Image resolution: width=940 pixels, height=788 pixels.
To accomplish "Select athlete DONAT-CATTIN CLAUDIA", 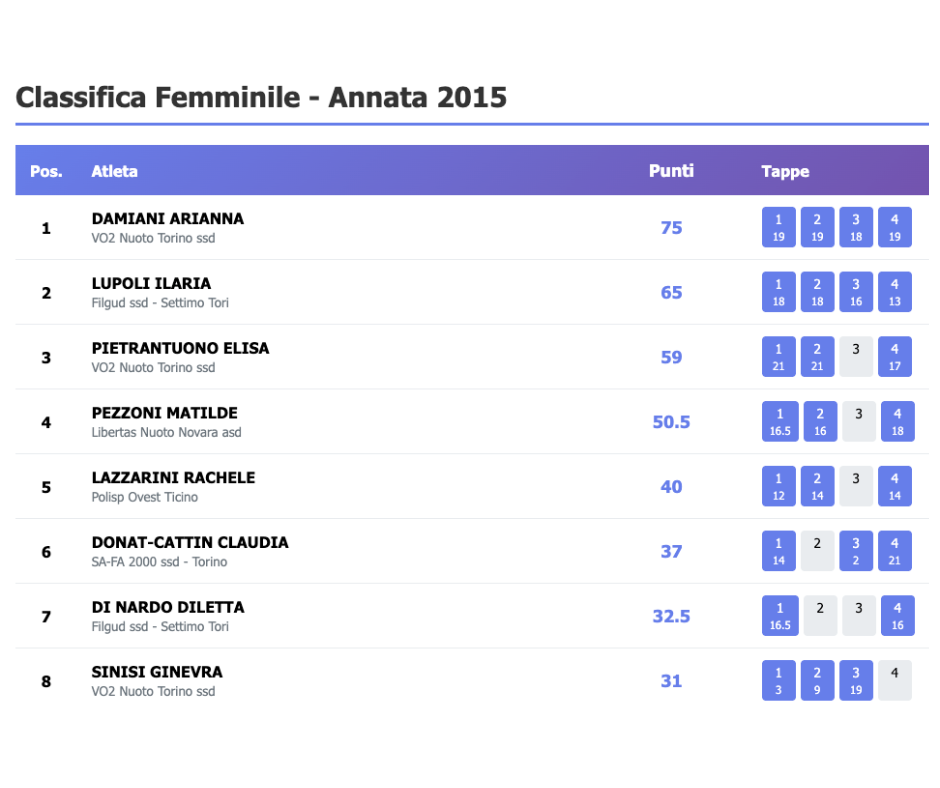I will (x=190, y=542).
